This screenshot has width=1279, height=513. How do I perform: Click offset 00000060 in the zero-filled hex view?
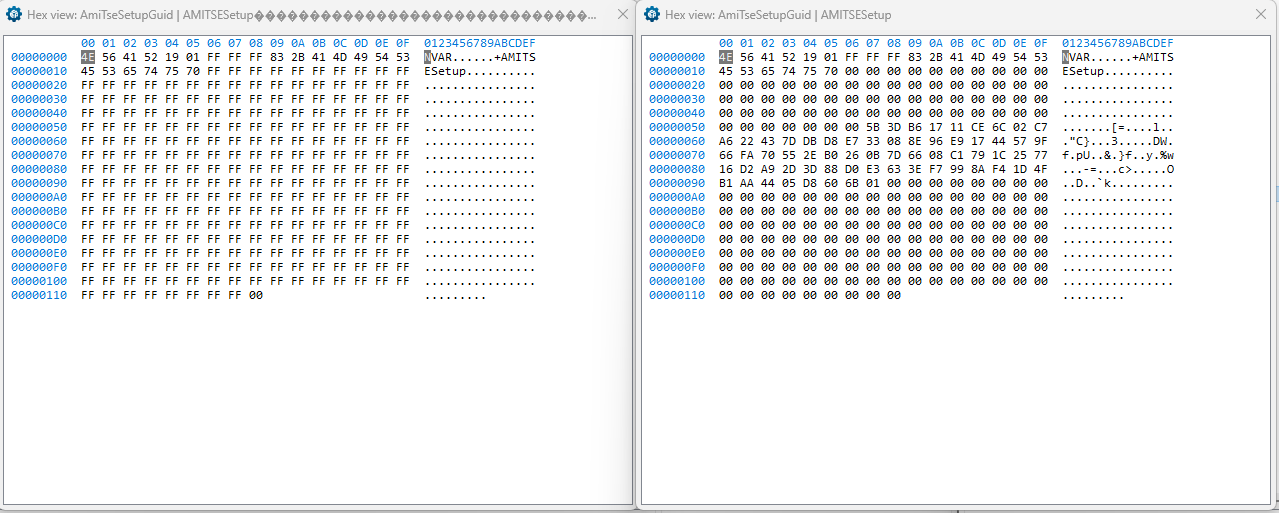(x=677, y=141)
